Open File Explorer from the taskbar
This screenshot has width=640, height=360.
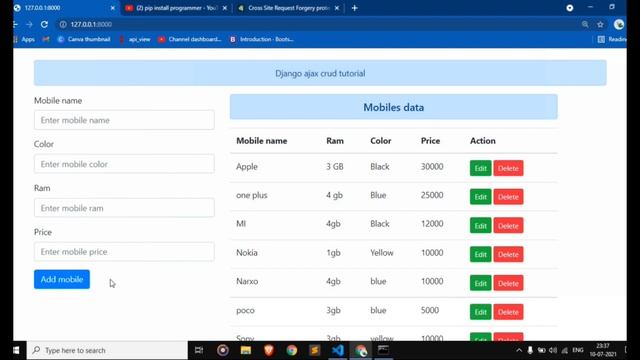click(x=246, y=350)
